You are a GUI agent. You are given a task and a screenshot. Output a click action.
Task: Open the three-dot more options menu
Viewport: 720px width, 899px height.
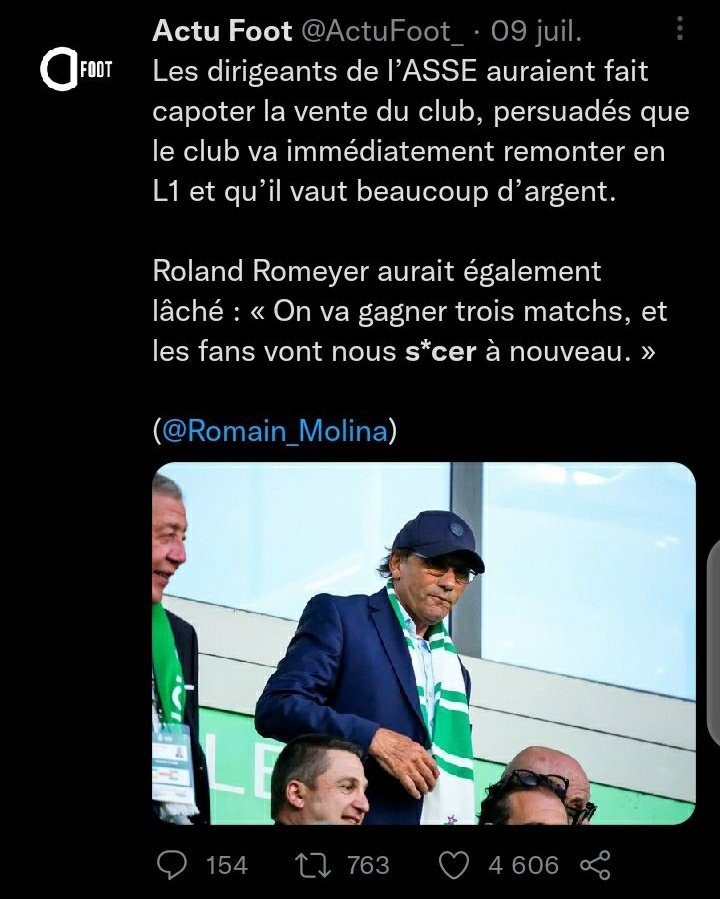click(x=680, y=28)
